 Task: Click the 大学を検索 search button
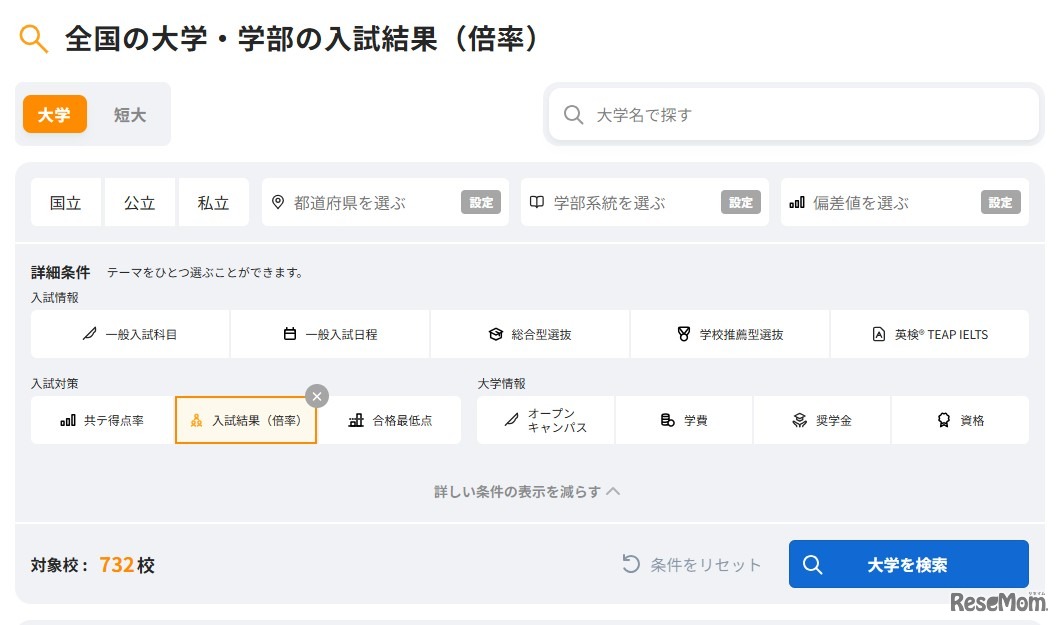tap(908, 564)
